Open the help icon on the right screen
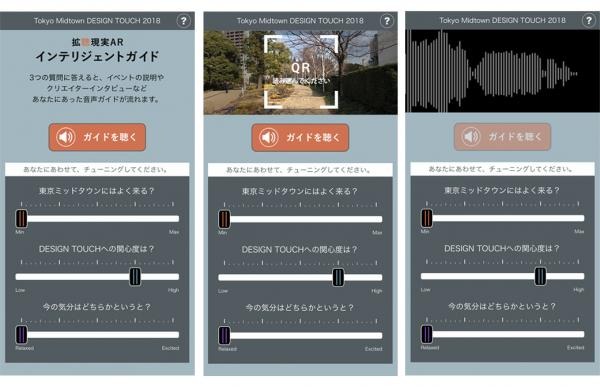600x387 pixels. (589, 20)
